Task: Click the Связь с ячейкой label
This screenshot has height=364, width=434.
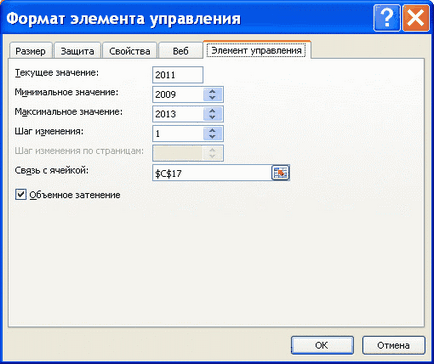Action: click(x=52, y=171)
